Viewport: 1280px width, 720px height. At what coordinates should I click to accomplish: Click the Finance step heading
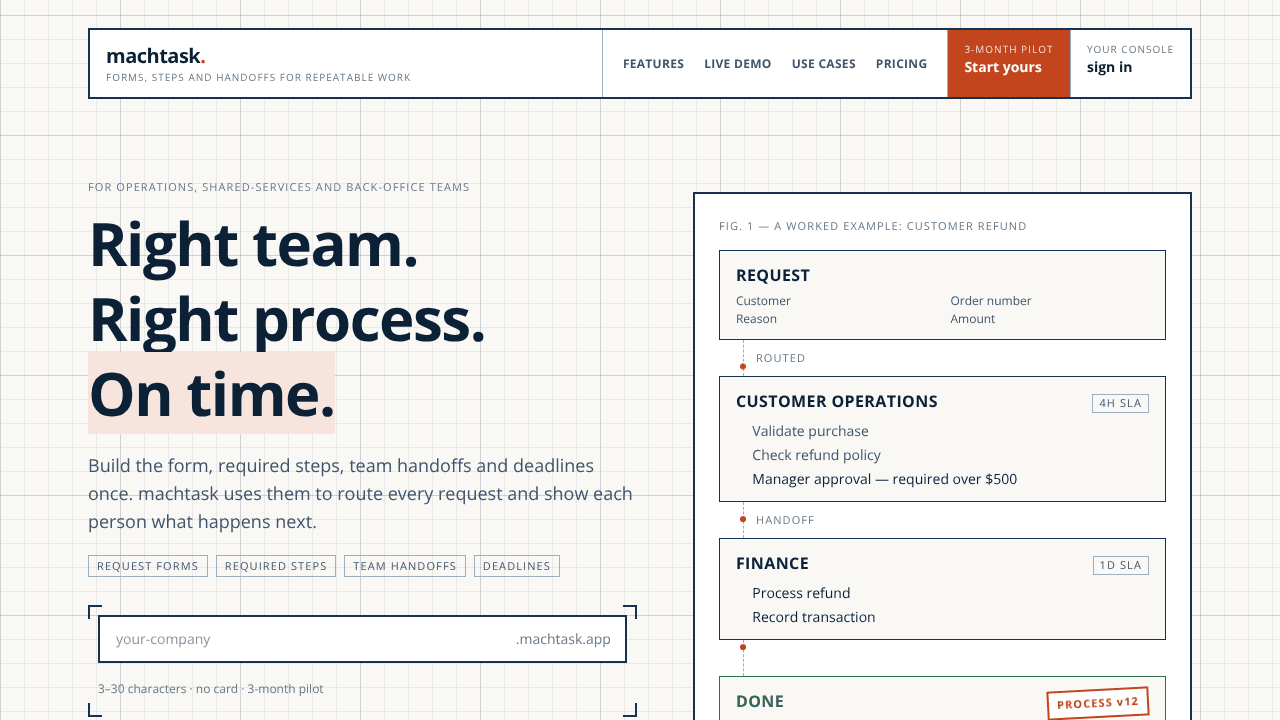772,564
